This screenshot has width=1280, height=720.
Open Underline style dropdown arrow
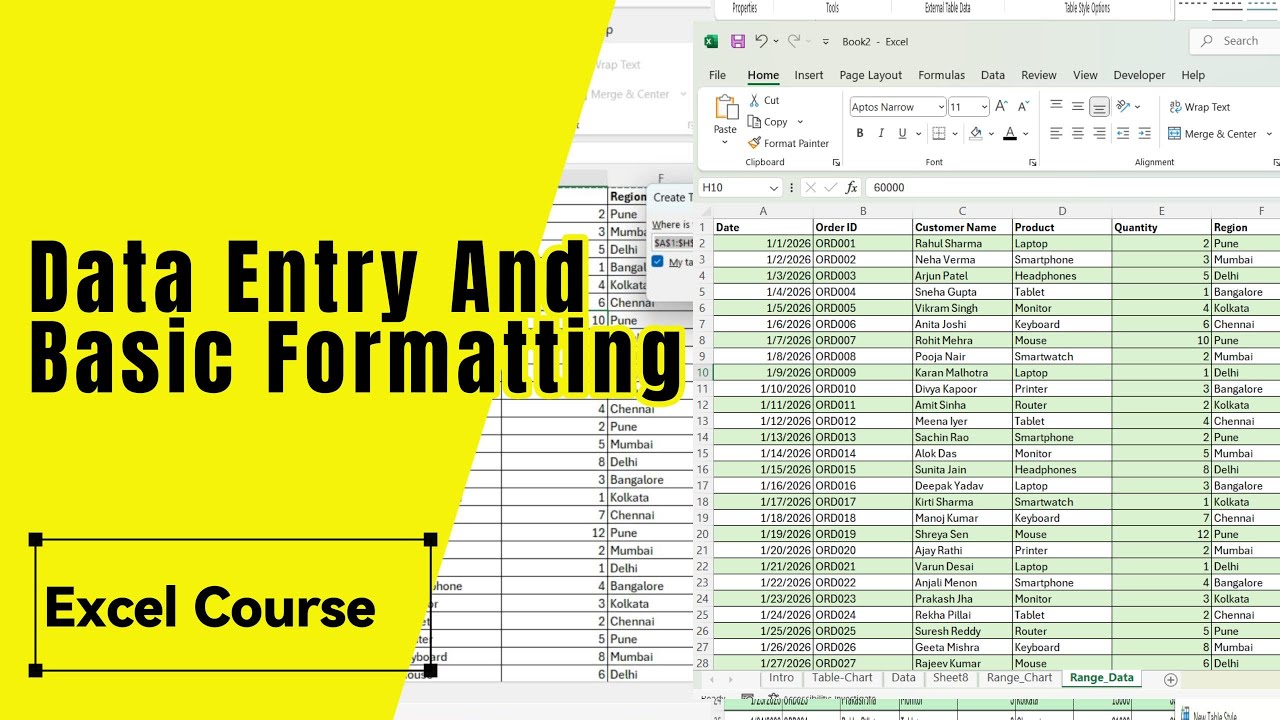click(x=917, y=134)
